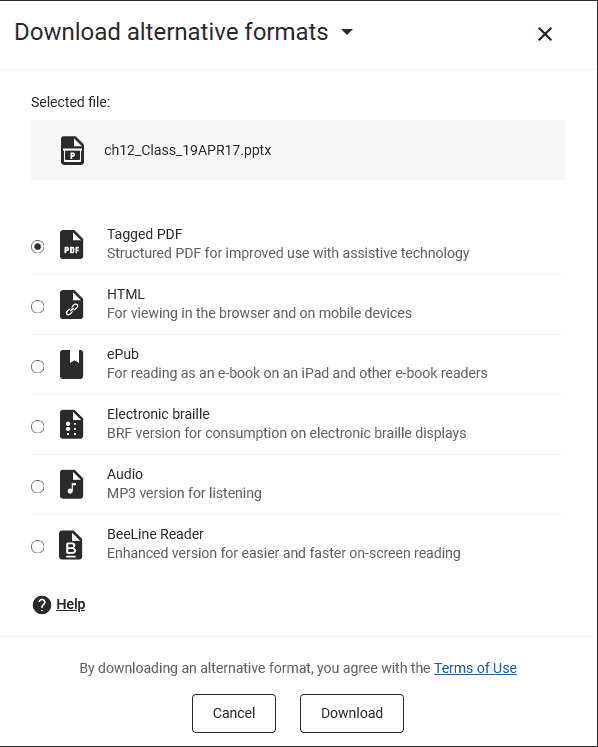This screenshot has width=598, height=747.
Task: Click the BeeLine Reader B icon
Action: pos(71,545)
